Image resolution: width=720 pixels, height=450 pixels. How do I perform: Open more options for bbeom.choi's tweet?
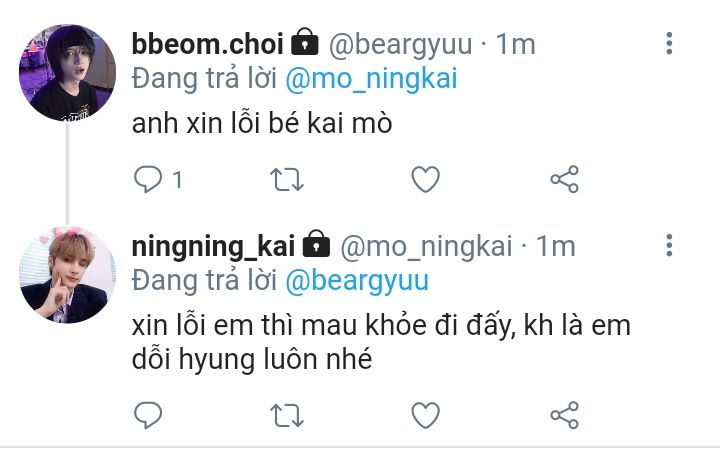tap(669, 44)
